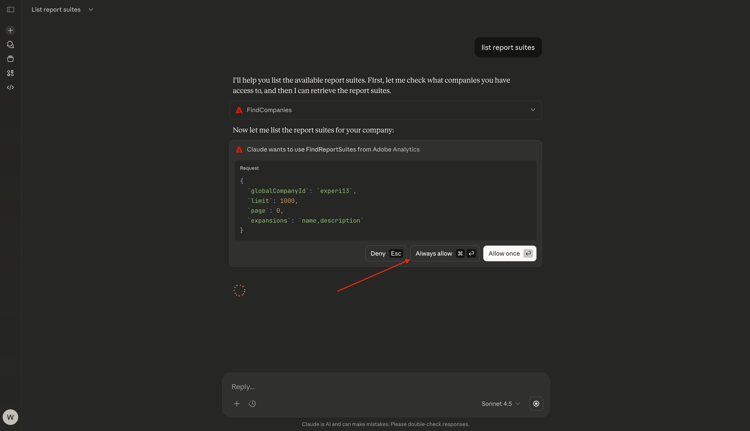
Task: Click the plus attachment icon in reply box
Action: point(237,404)
